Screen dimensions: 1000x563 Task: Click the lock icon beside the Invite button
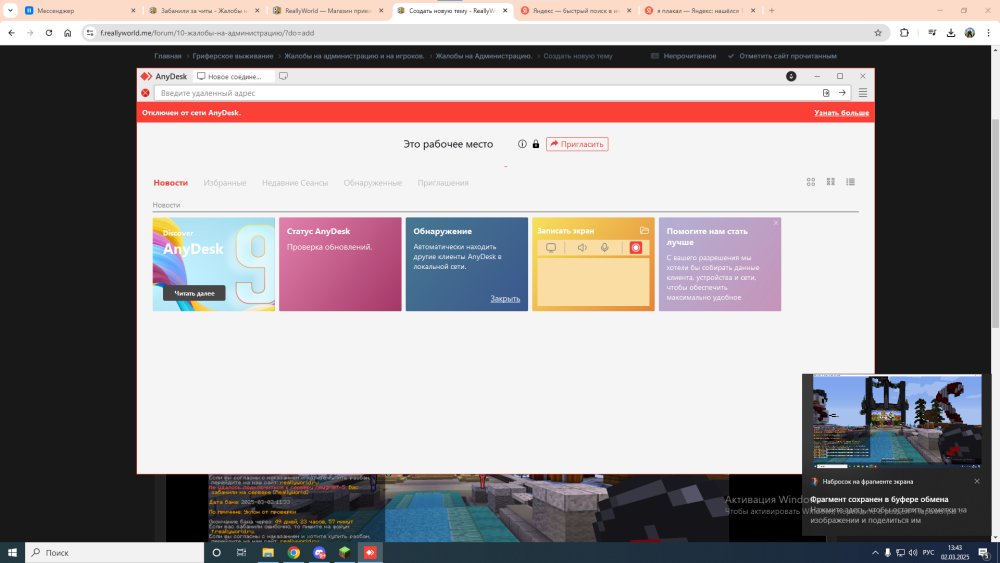click(536, 144)
